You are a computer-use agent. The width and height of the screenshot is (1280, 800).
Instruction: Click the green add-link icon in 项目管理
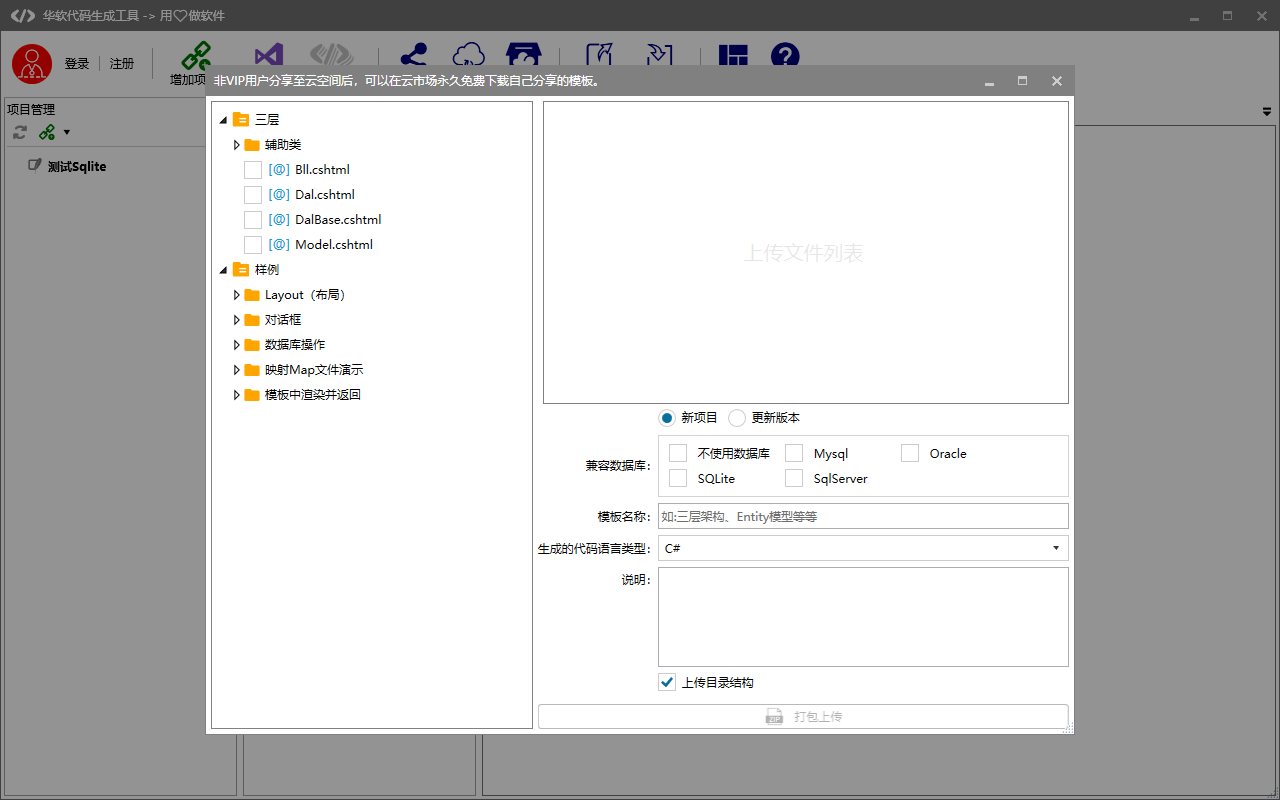tap(47, 132)
